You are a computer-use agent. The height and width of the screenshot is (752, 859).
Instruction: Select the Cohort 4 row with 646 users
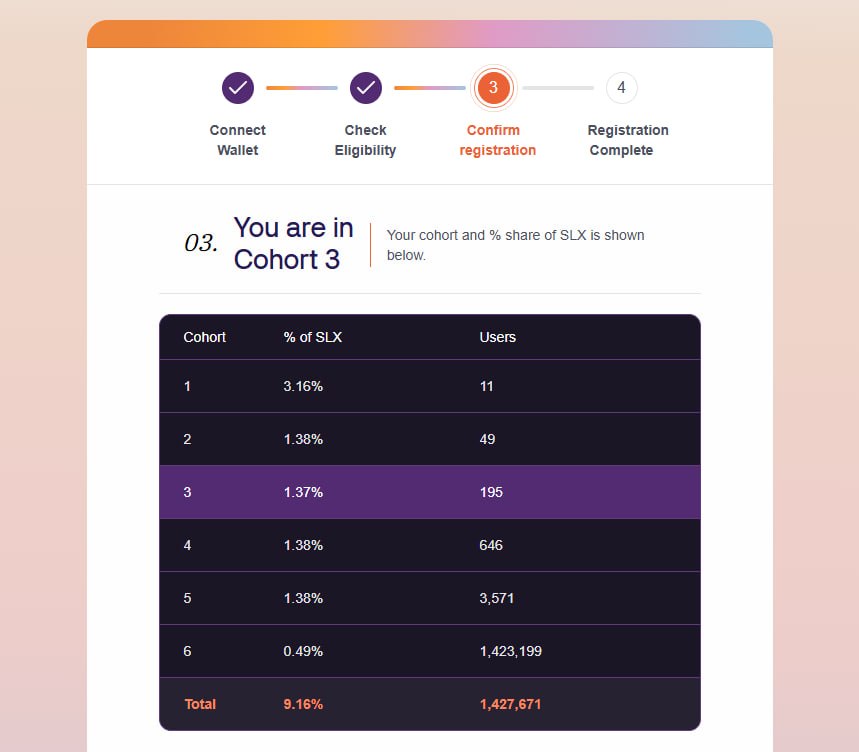[x=430, y=545]
